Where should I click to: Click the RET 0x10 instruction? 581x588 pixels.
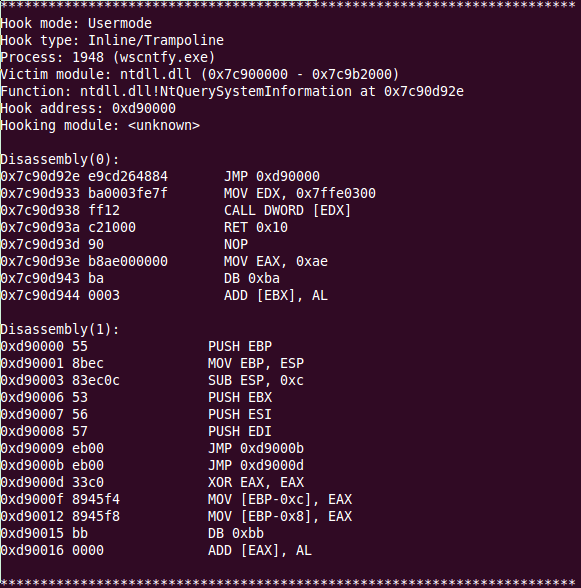click(x=256, y=227)
